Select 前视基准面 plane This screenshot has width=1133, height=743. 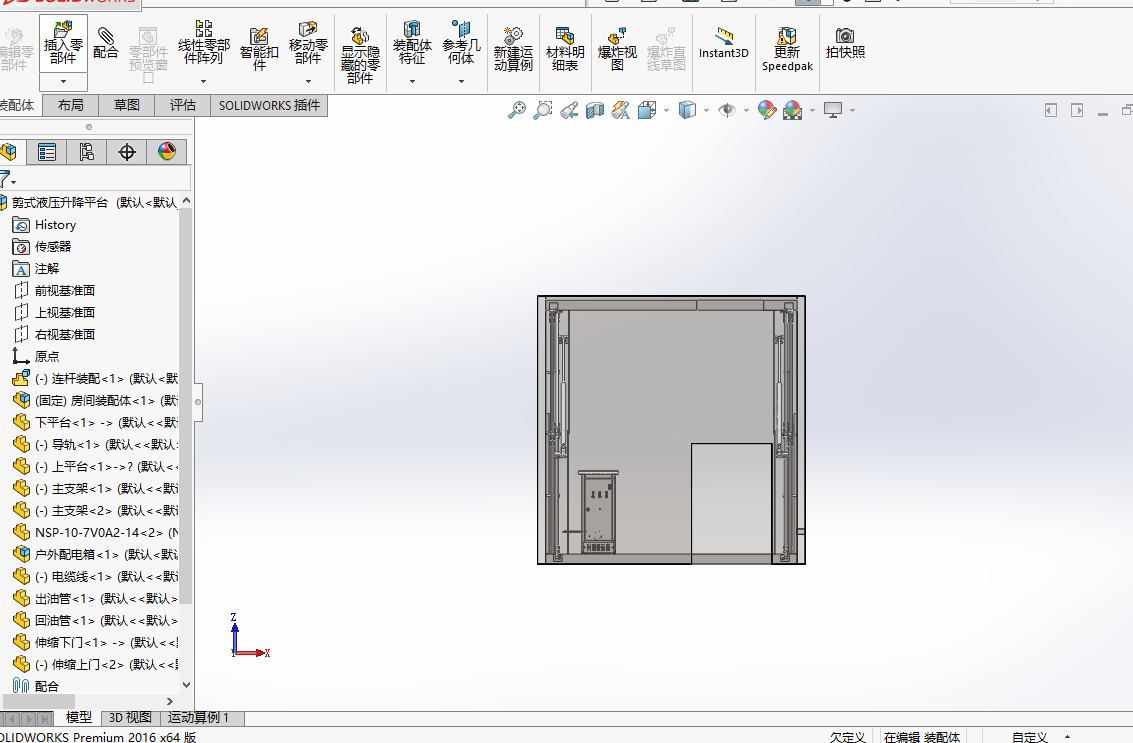(x=54, y=291)
